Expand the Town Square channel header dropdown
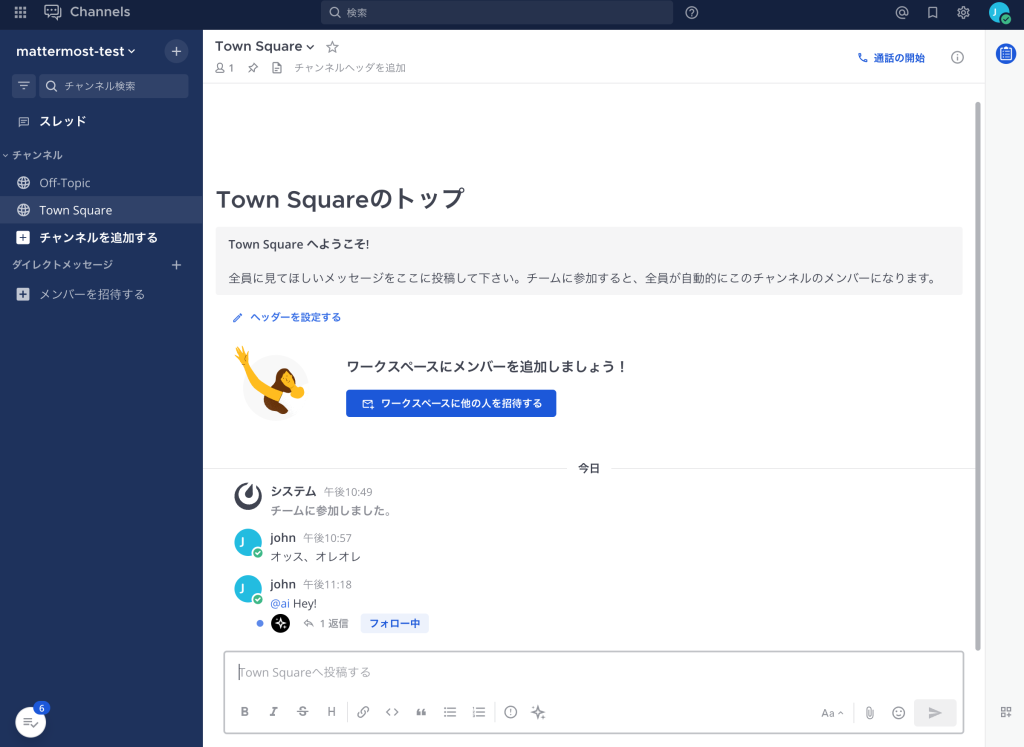The height and width of the screenshot is (747, 1024). click(x=265, y=47)
